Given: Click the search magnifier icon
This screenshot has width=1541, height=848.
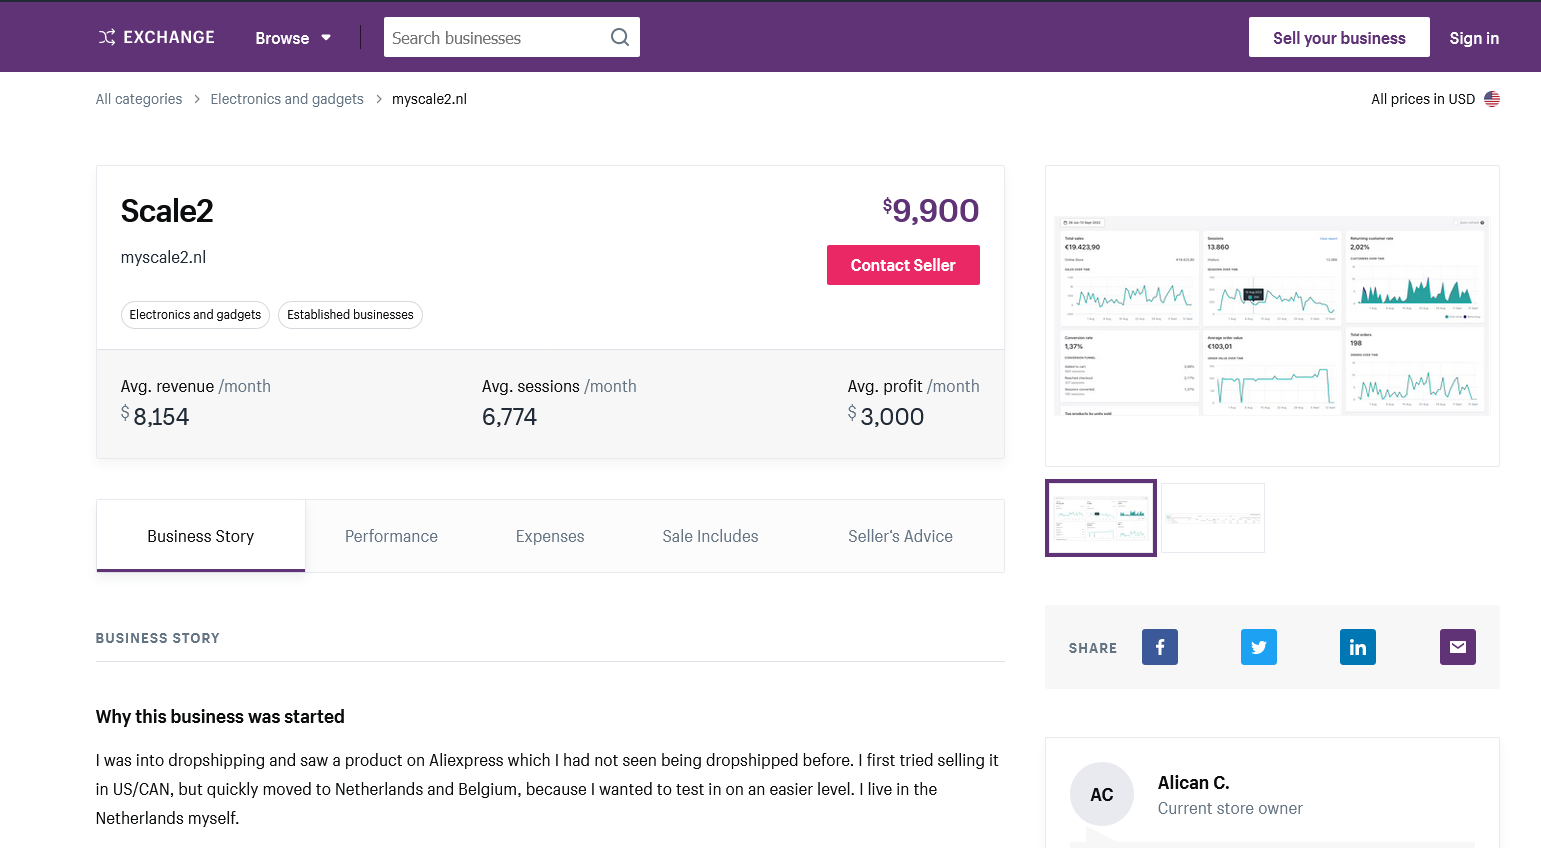Looking at the screenshot, I should [x=620, y=37].
